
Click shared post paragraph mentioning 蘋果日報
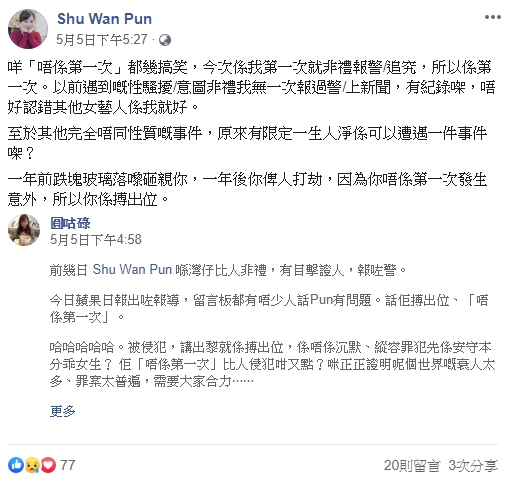tap(269, 309)
